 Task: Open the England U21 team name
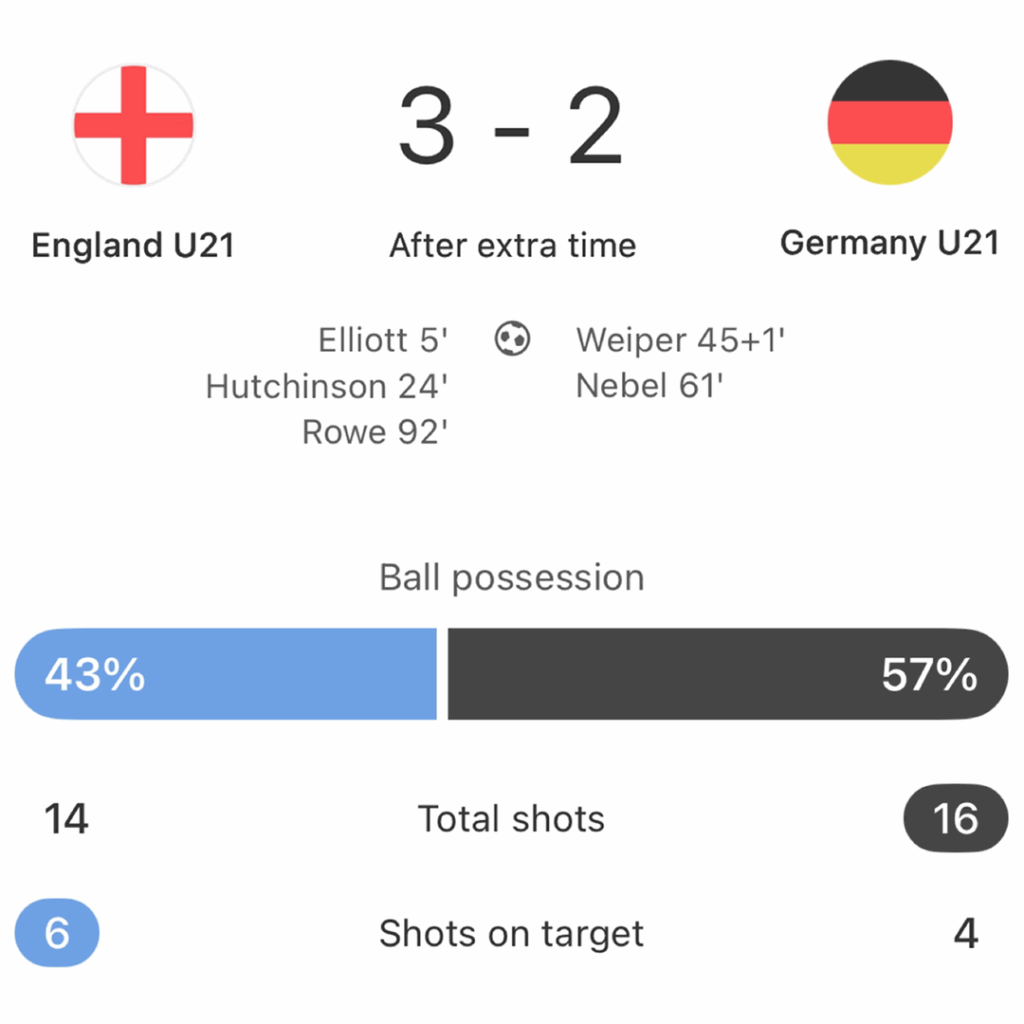(133, 246)
